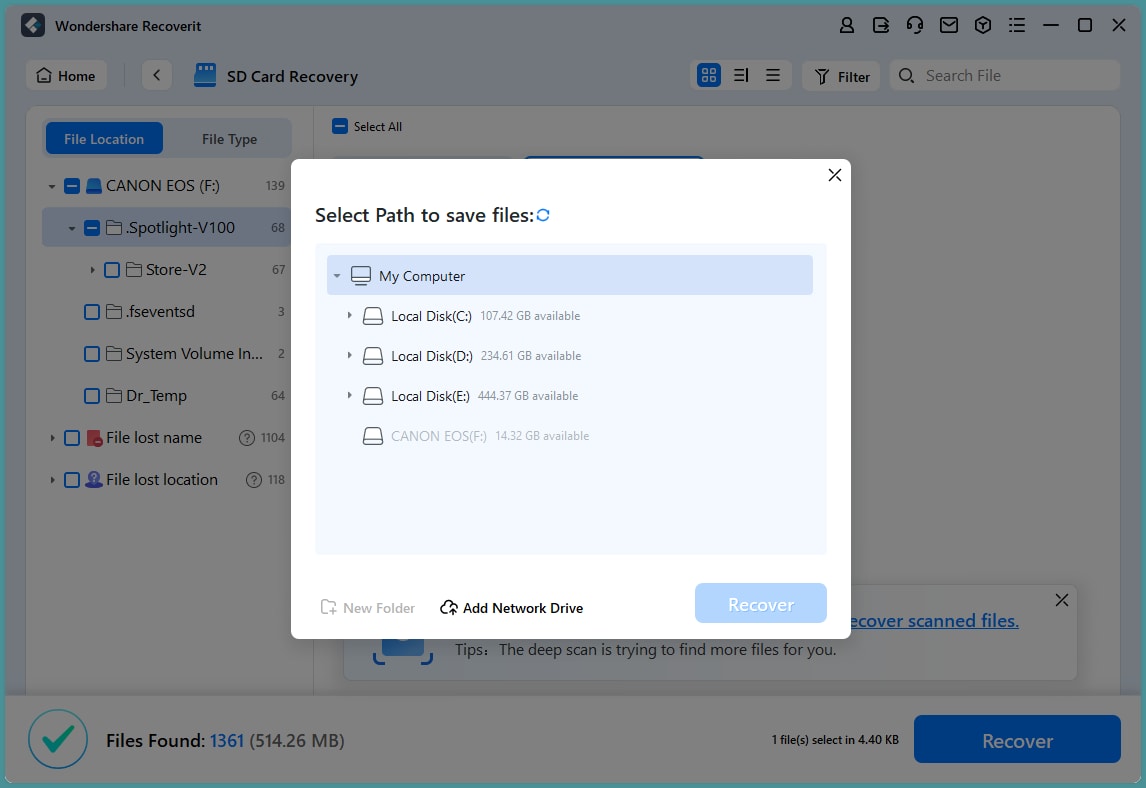Image resolution: width=1146 pixels, height=788 pixels.
Task: Click Recover in the Select Path dialog
Action: (761, 604)
